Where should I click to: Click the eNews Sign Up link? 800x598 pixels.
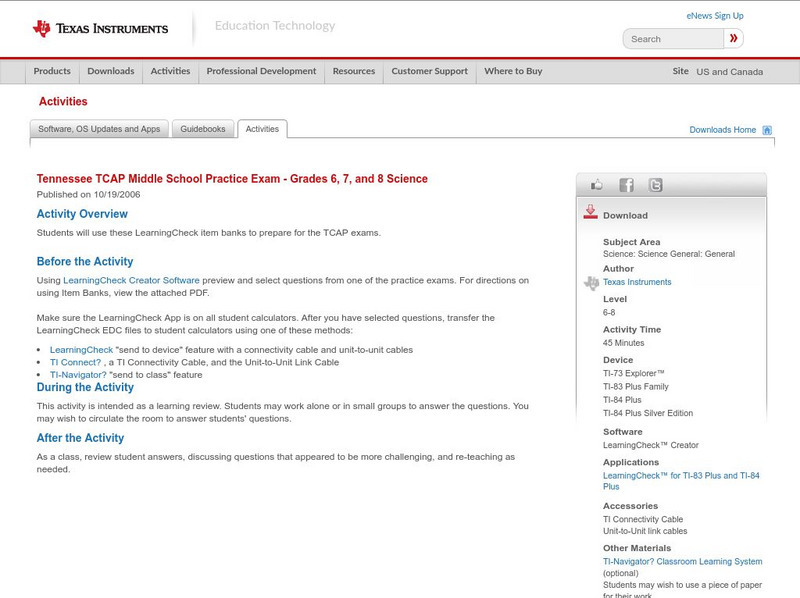tap(714, 15)
